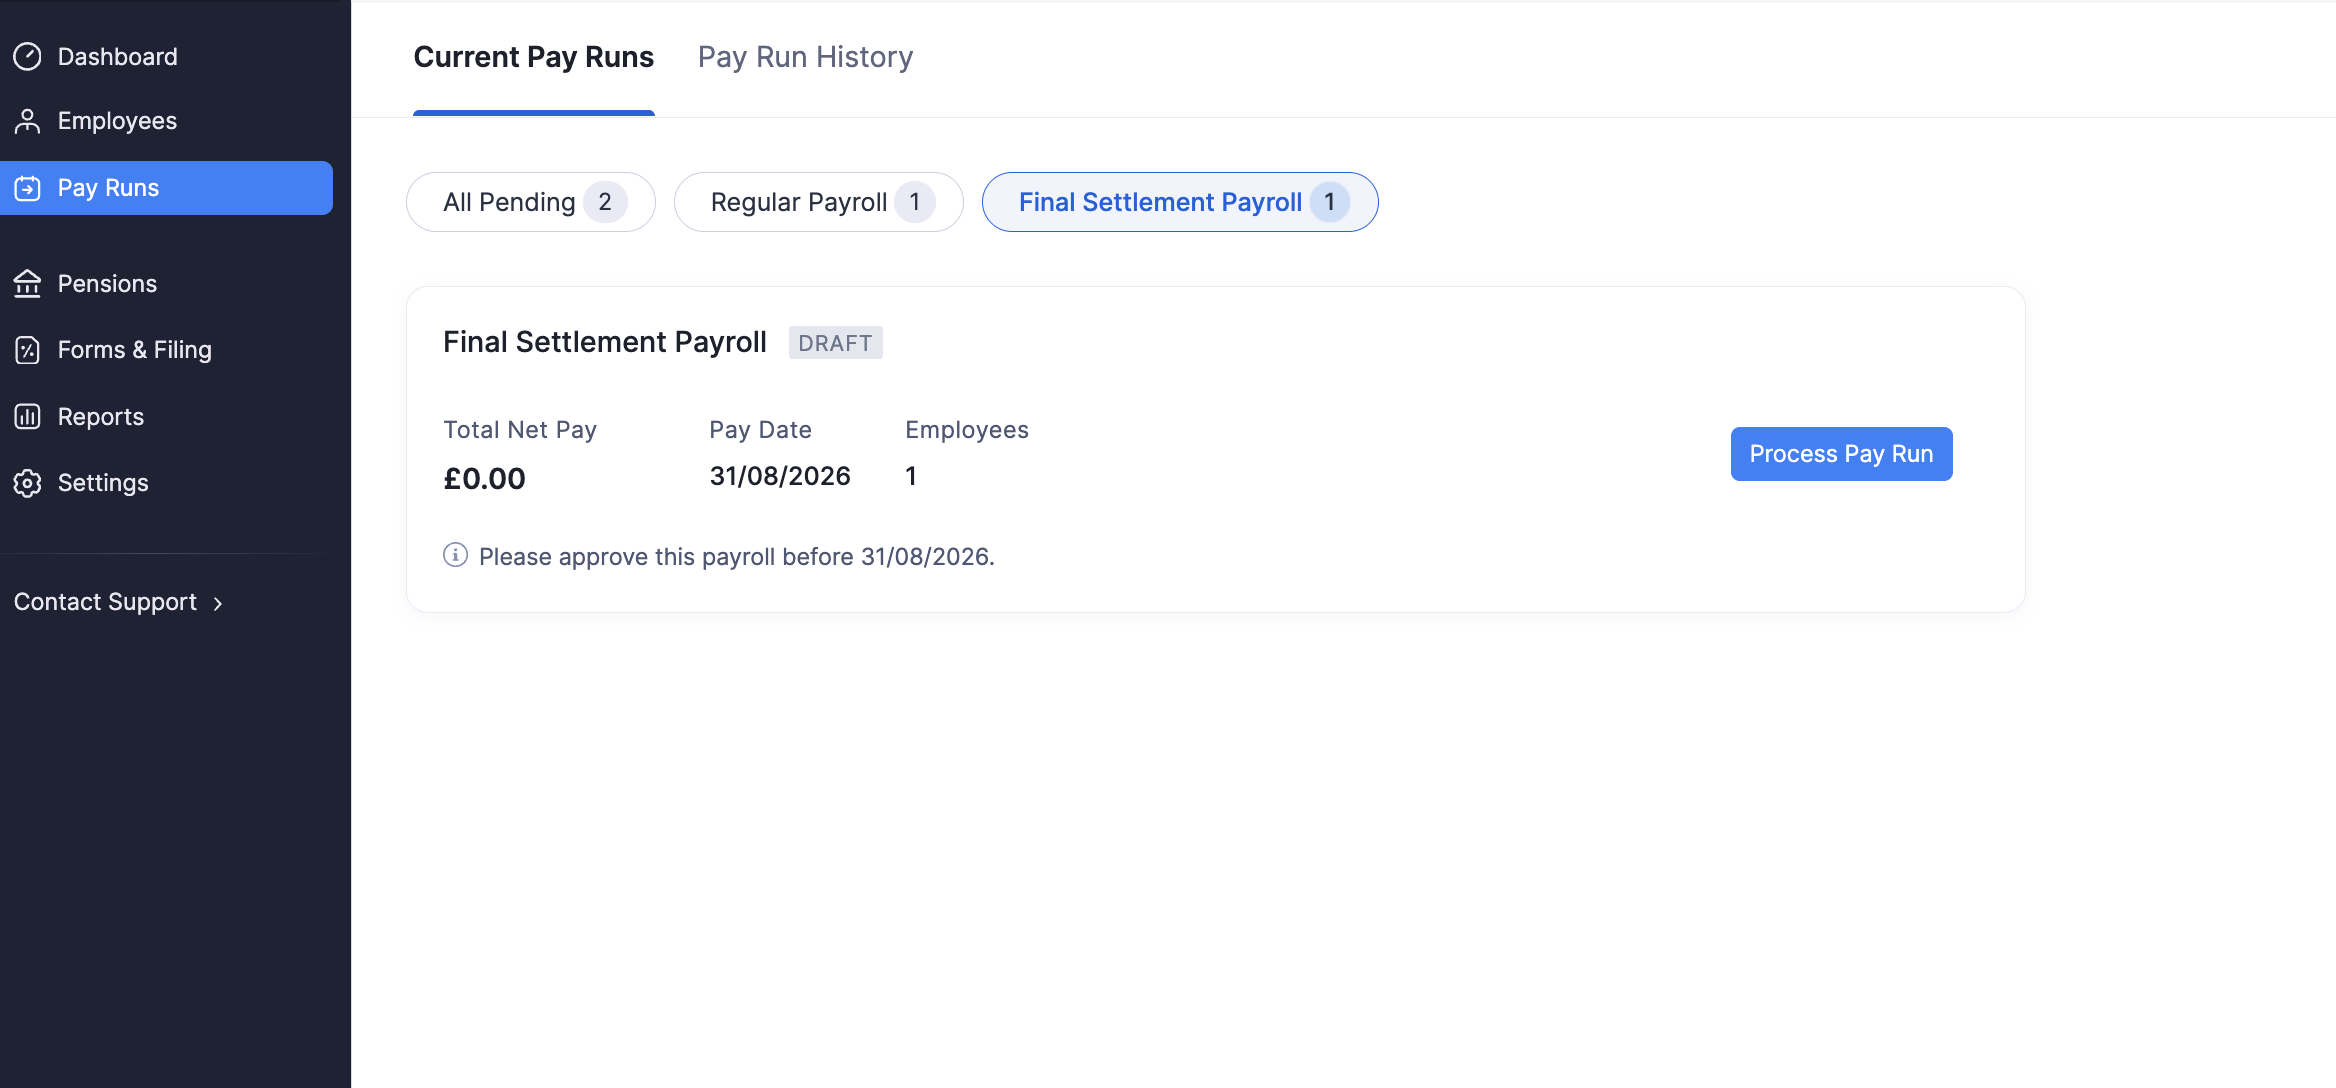
Task: Click the Pay Runs sidebar icon
Action: 27,188
